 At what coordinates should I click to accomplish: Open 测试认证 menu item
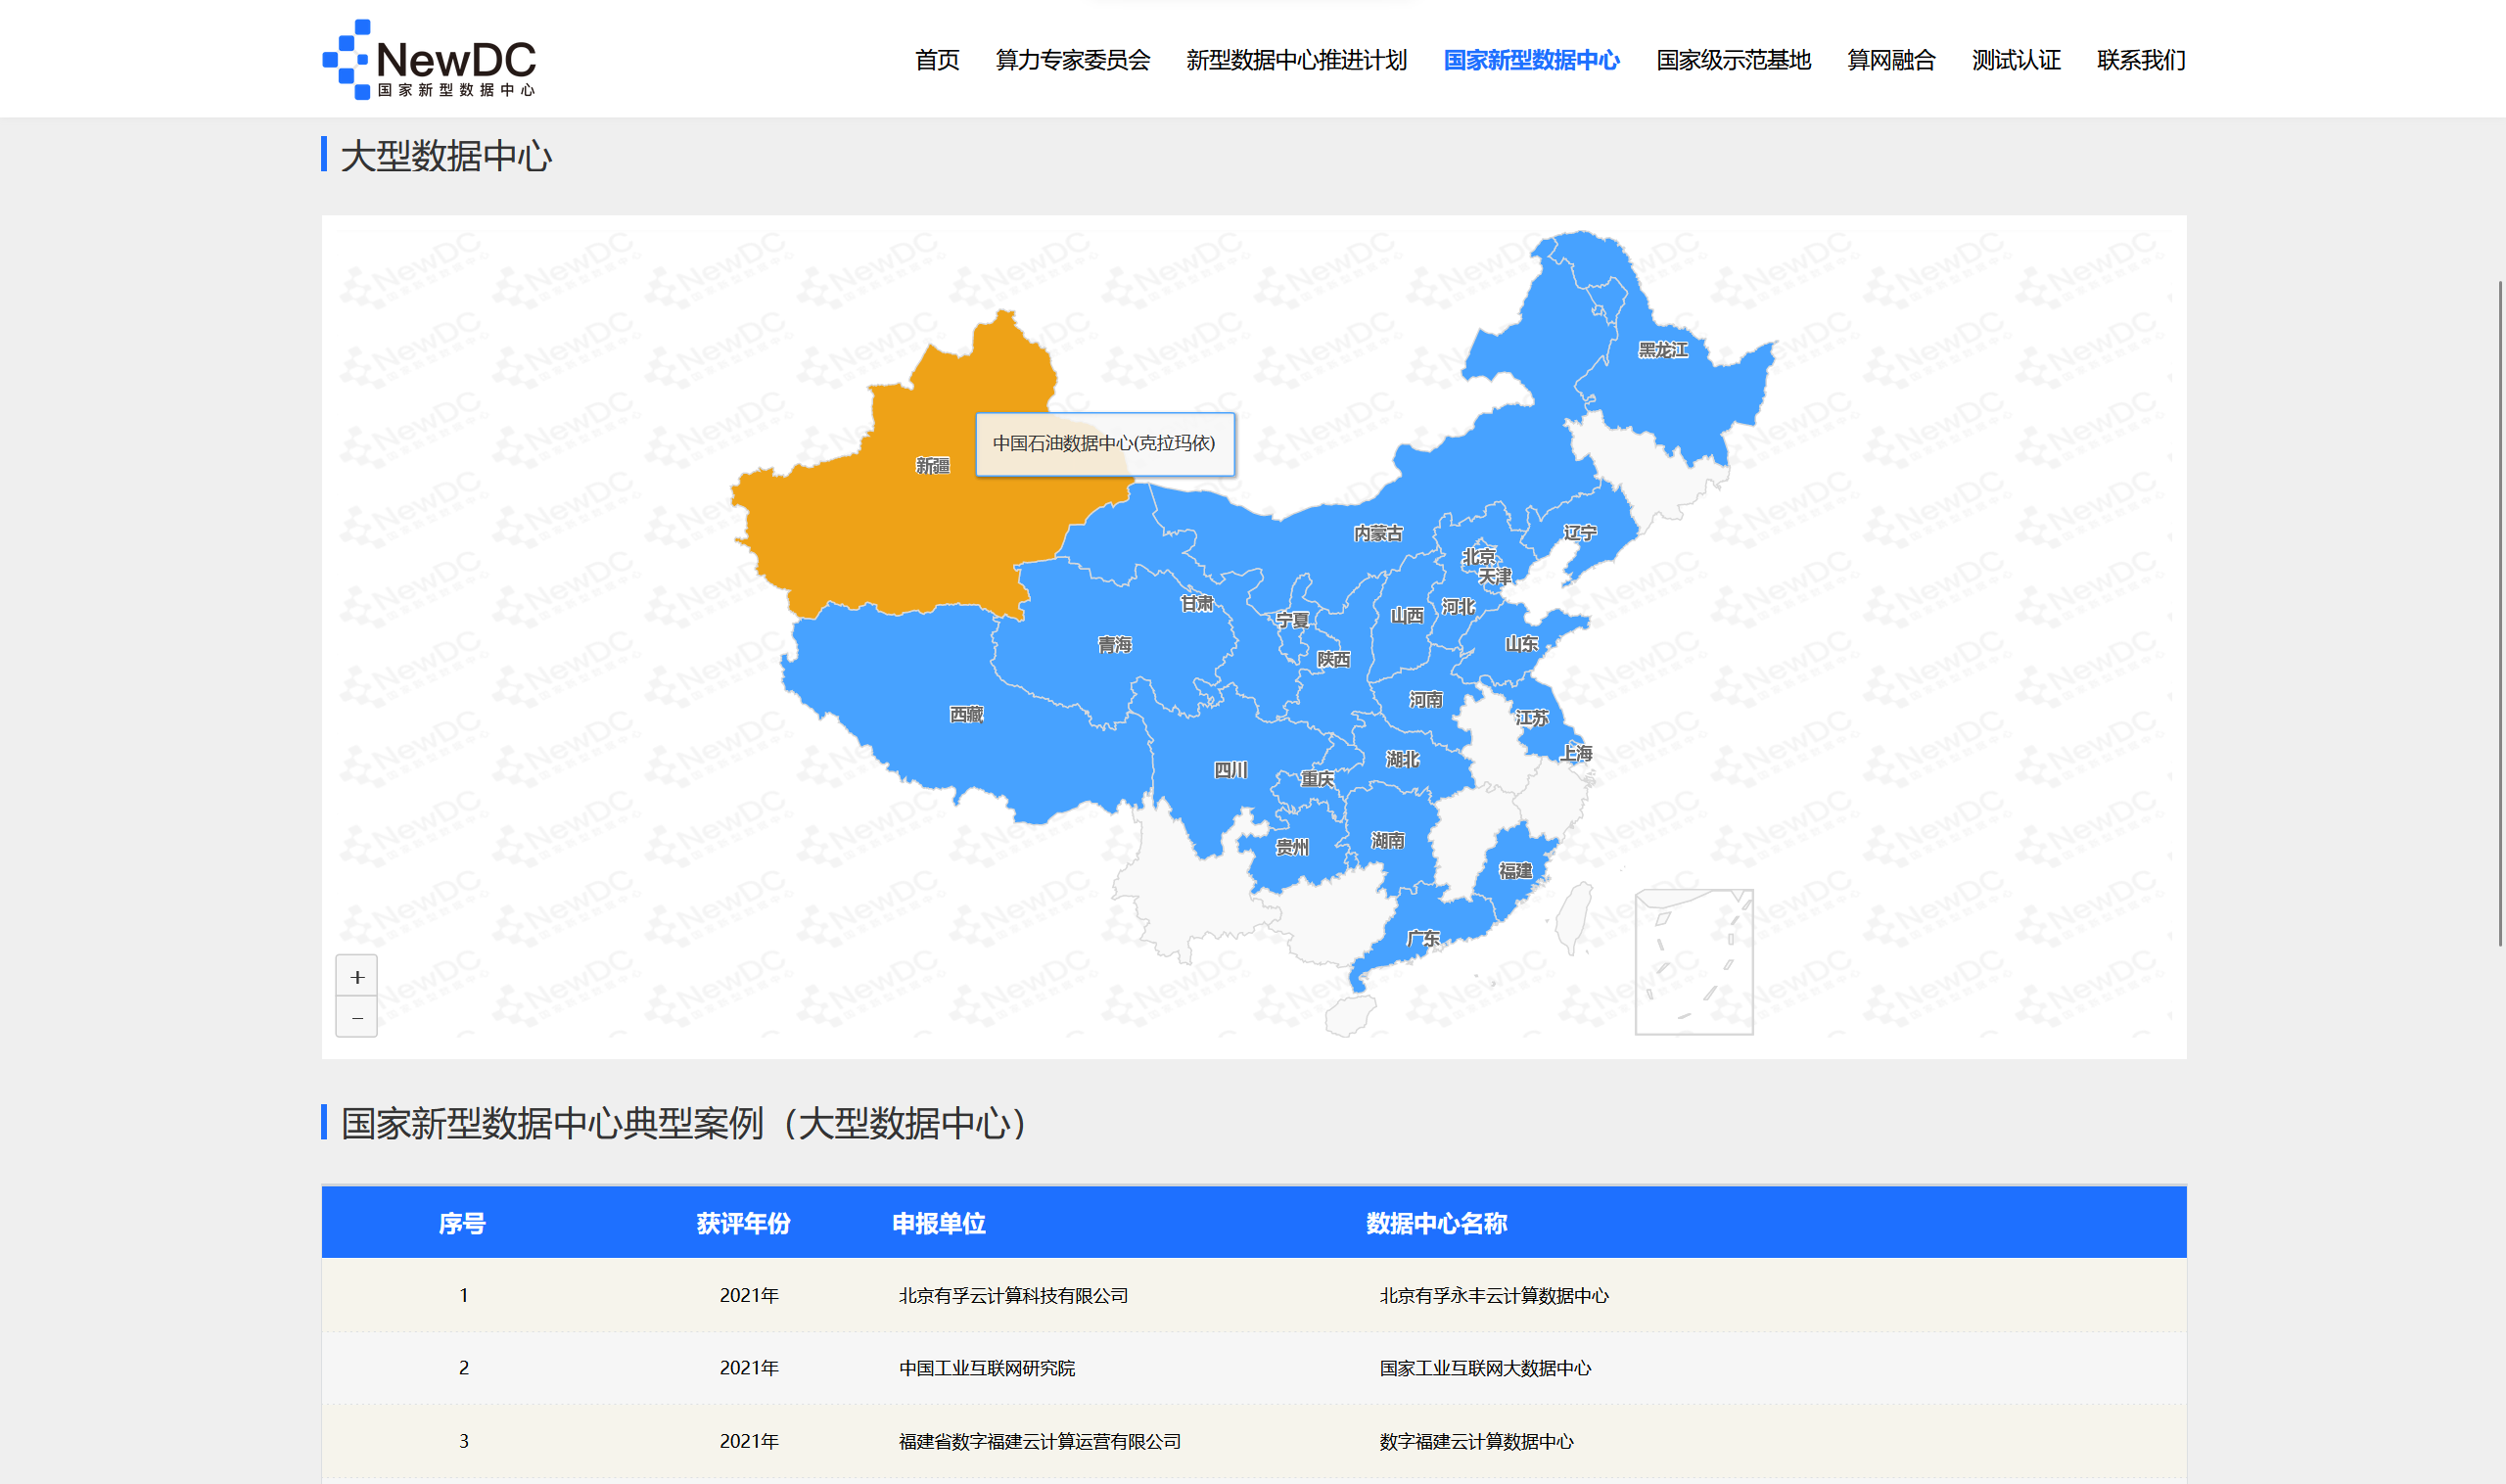coord(2016,61)
